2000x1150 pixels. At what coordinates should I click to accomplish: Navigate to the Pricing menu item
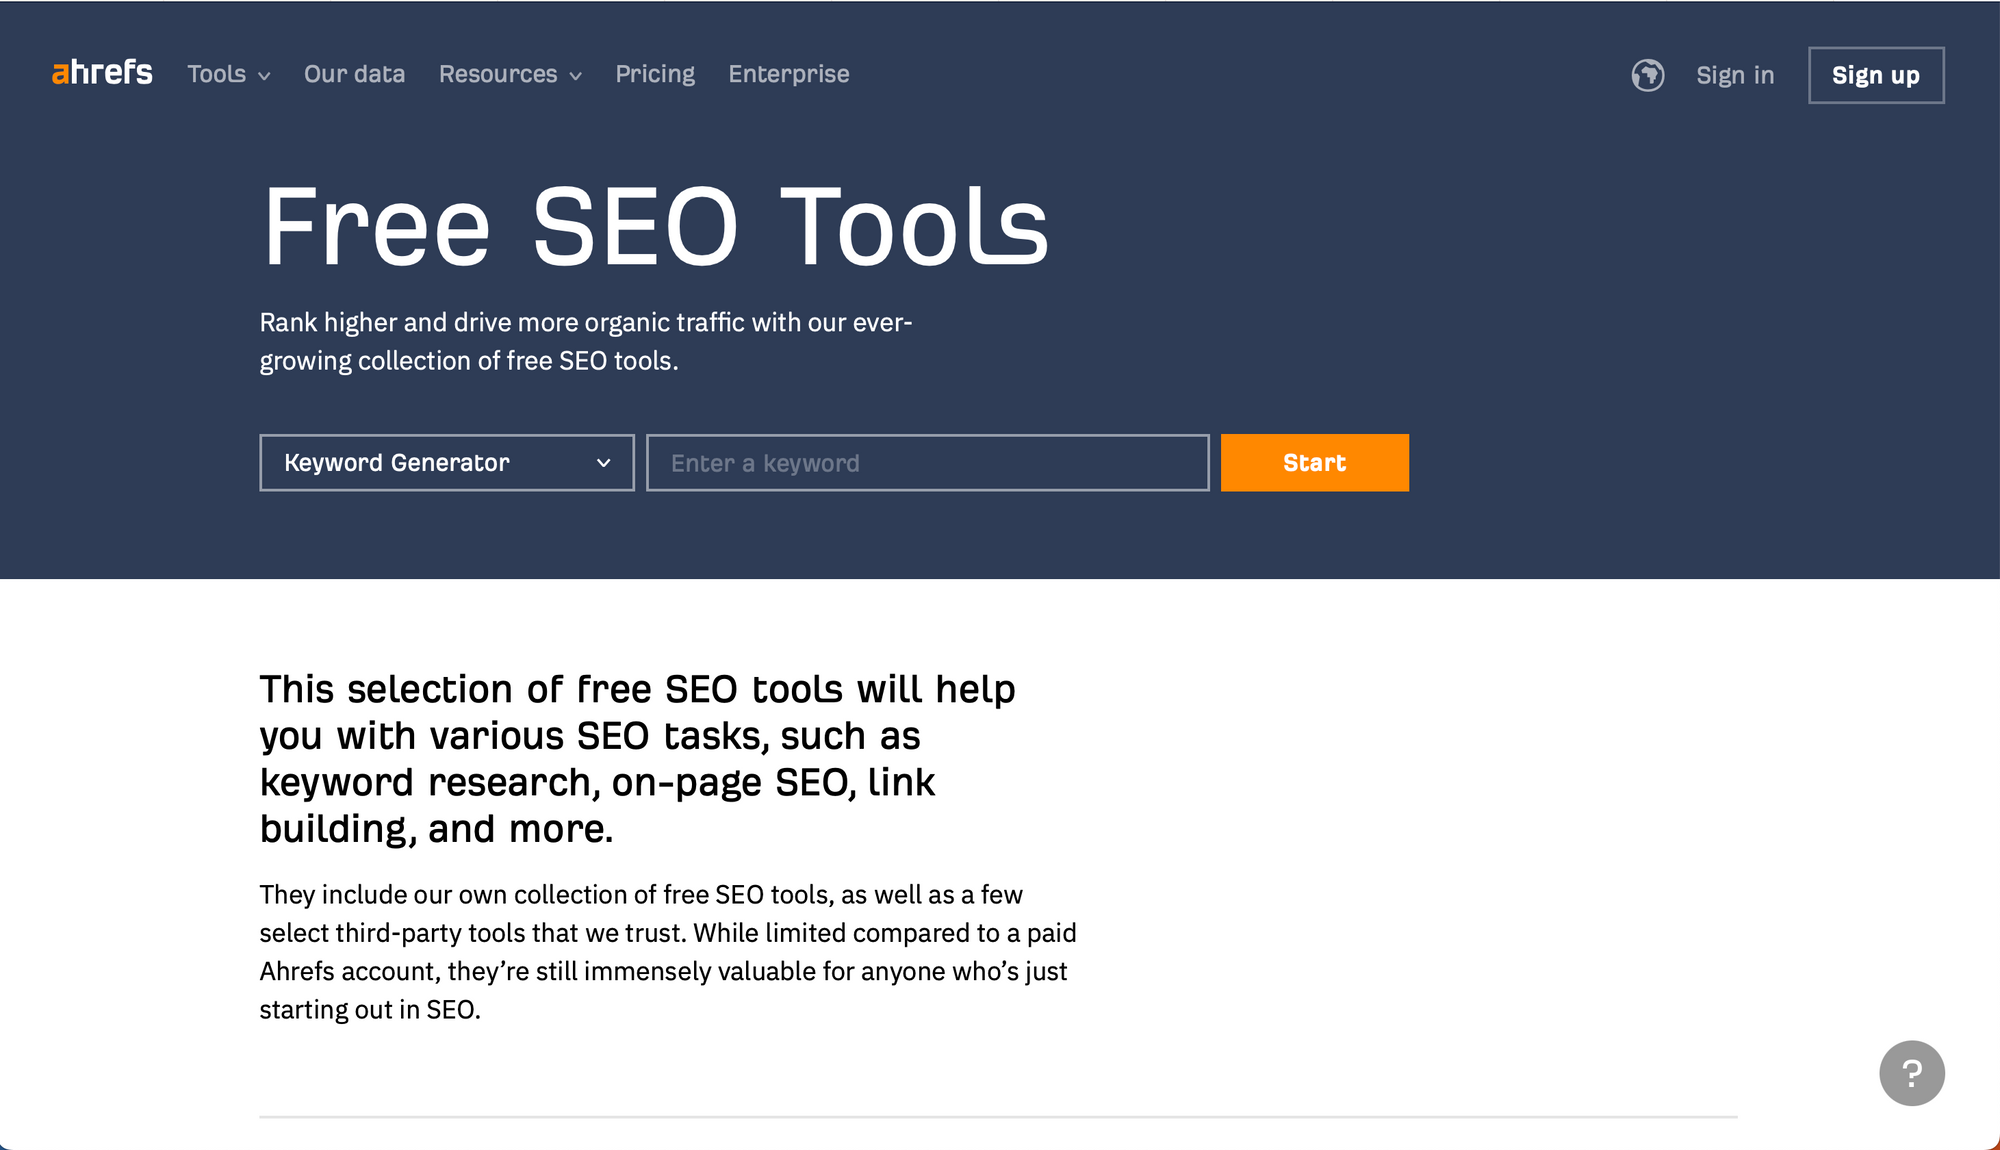655,74
